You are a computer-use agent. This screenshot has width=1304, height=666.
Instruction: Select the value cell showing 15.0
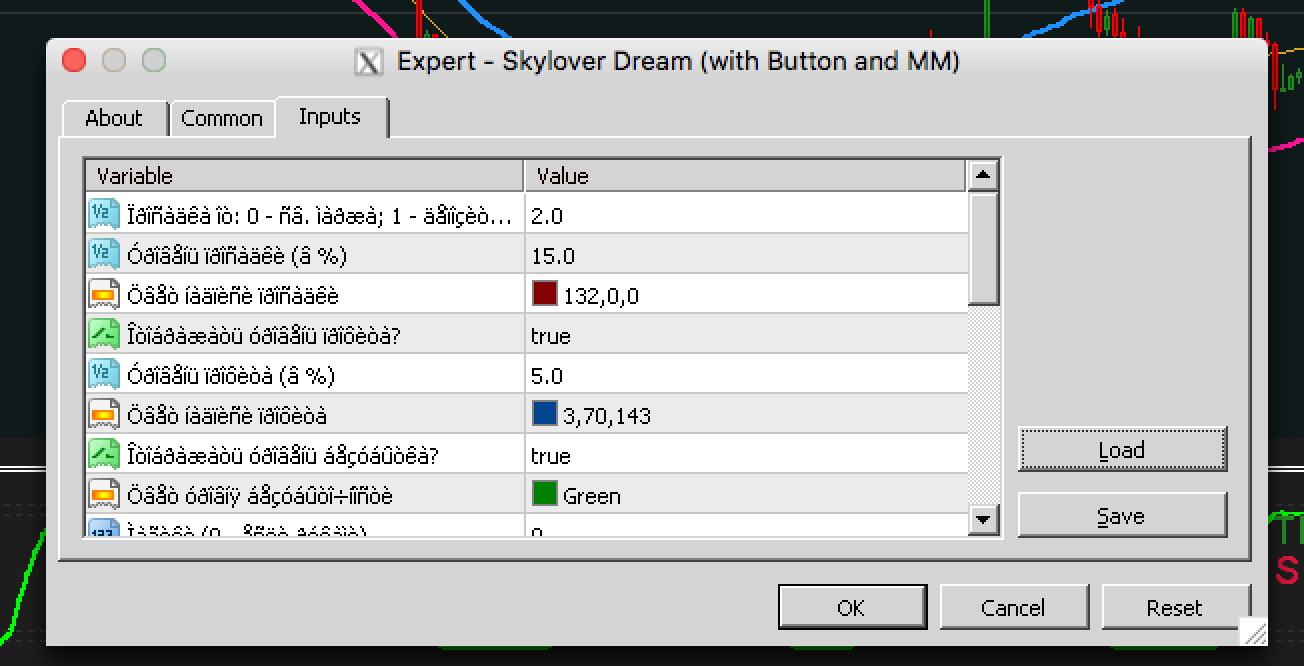[747, 255]
